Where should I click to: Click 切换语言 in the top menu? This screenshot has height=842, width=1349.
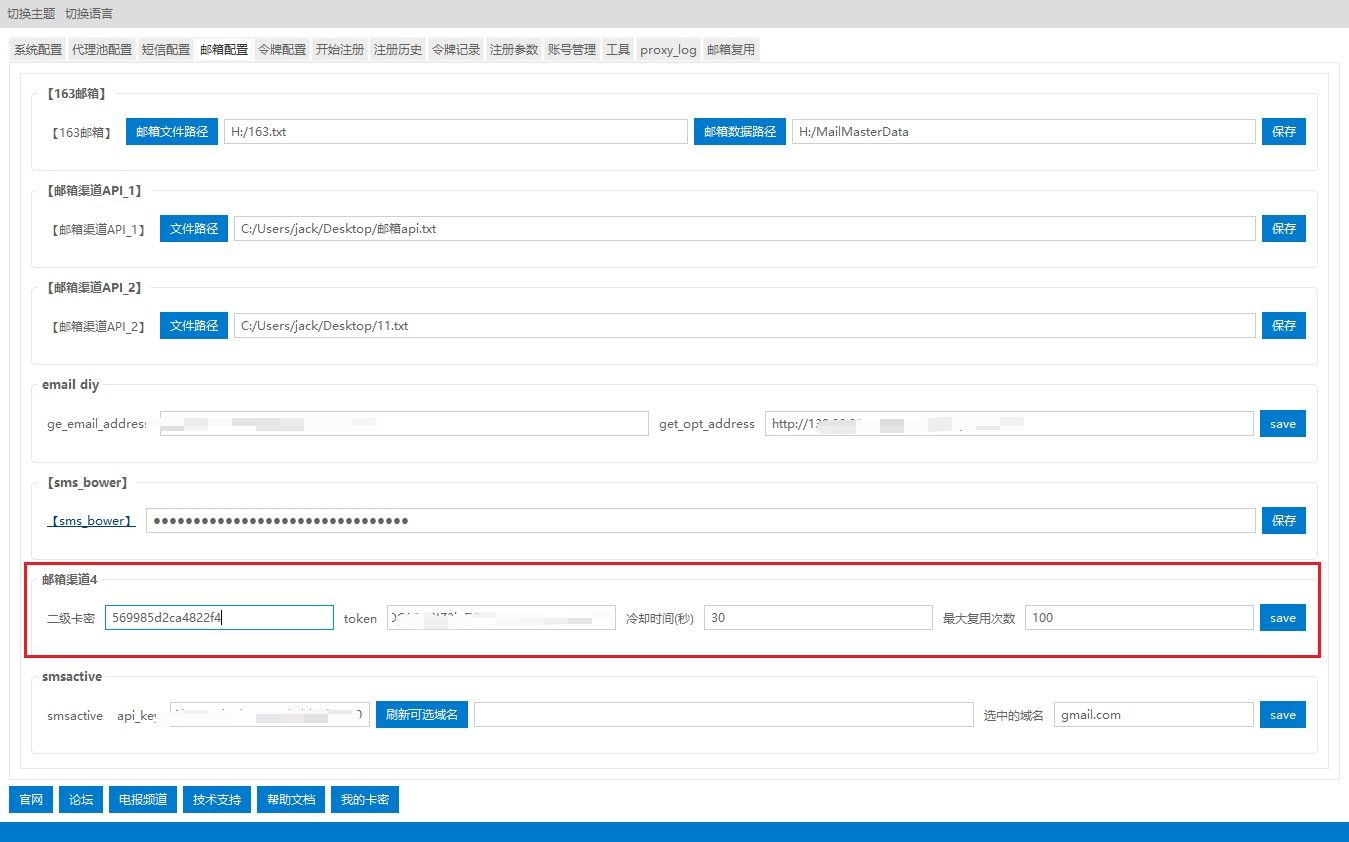pos(89,14)
